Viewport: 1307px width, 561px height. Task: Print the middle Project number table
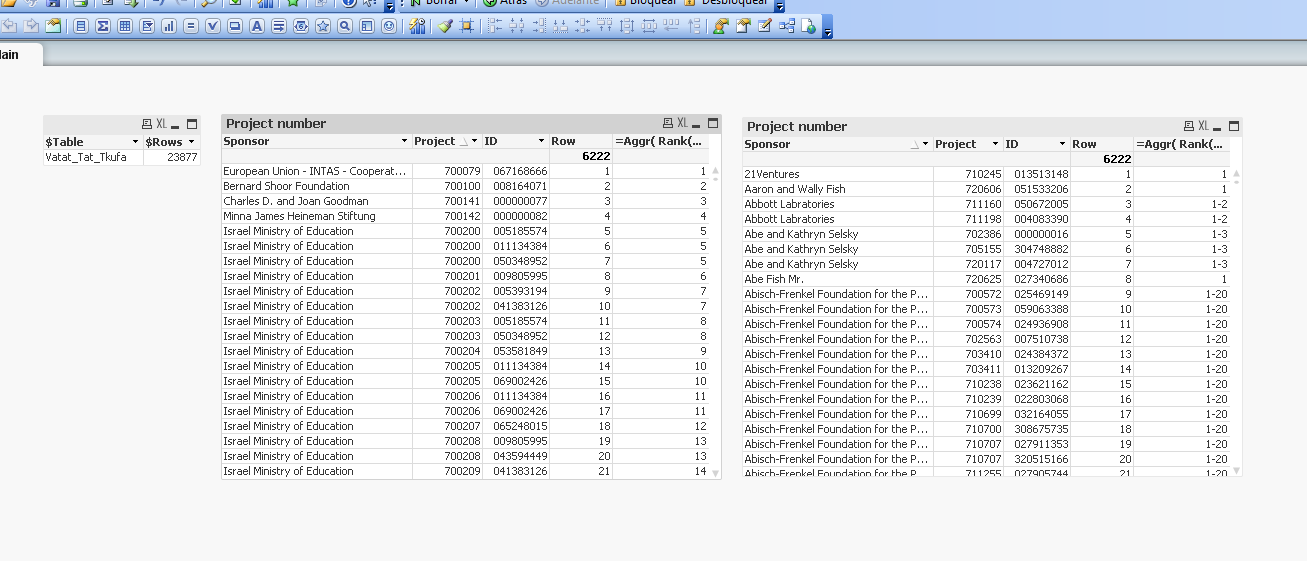(x=668, y=123)
